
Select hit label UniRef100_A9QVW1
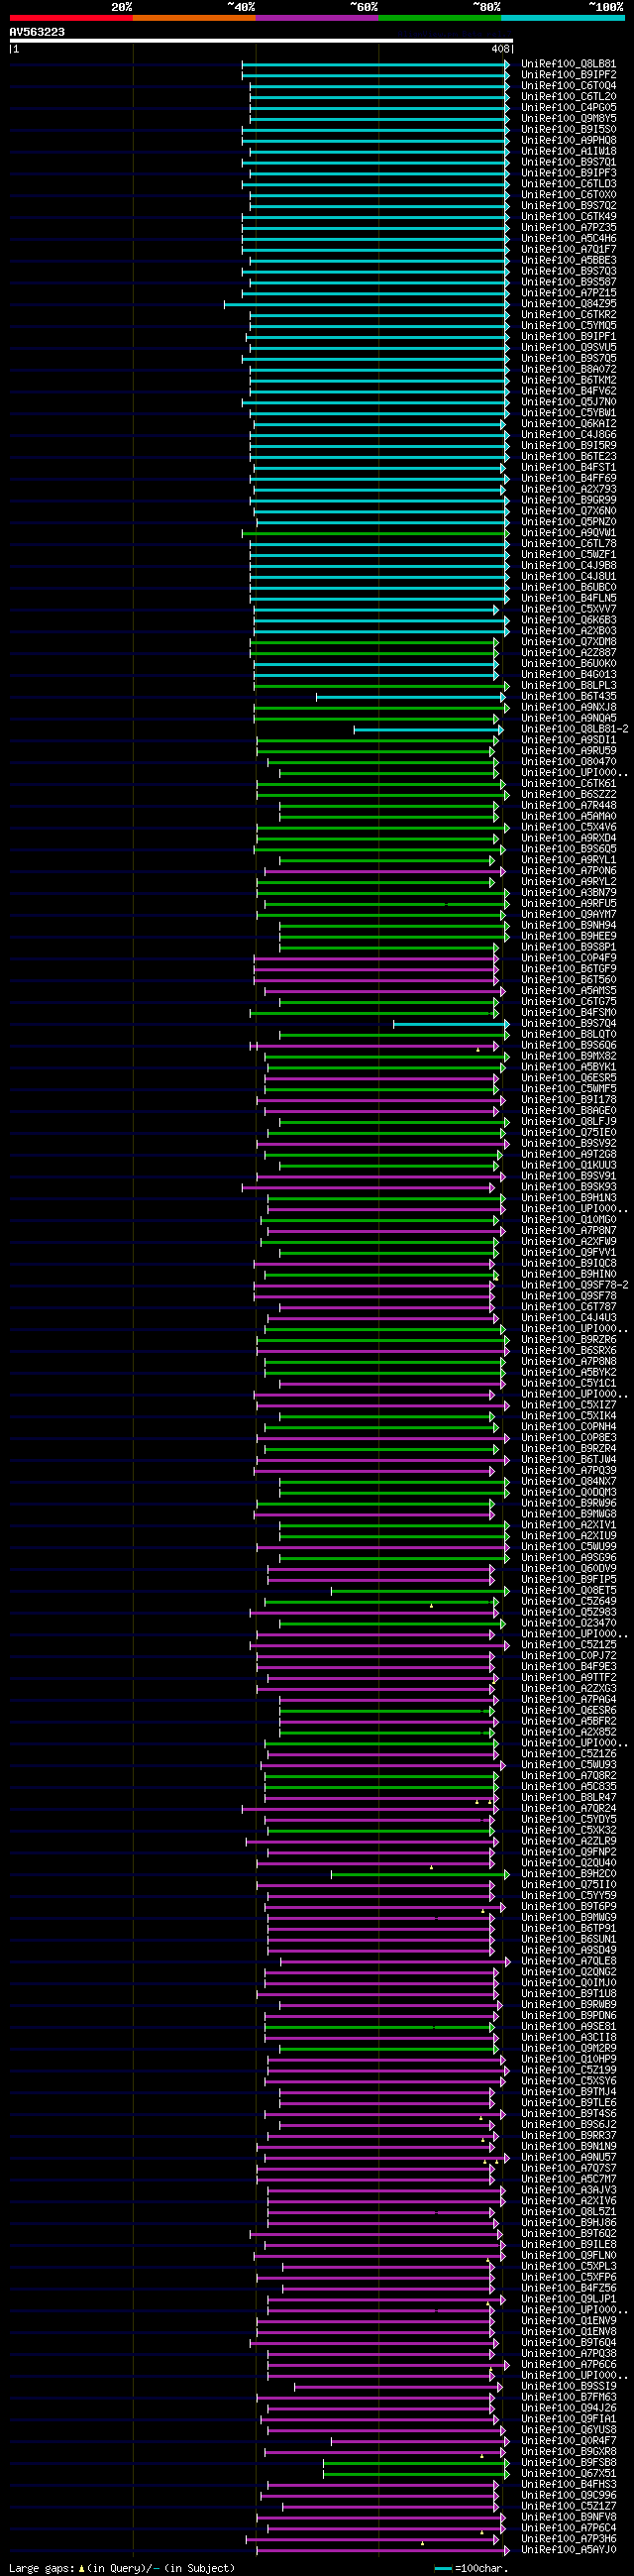tap(569, 533)
